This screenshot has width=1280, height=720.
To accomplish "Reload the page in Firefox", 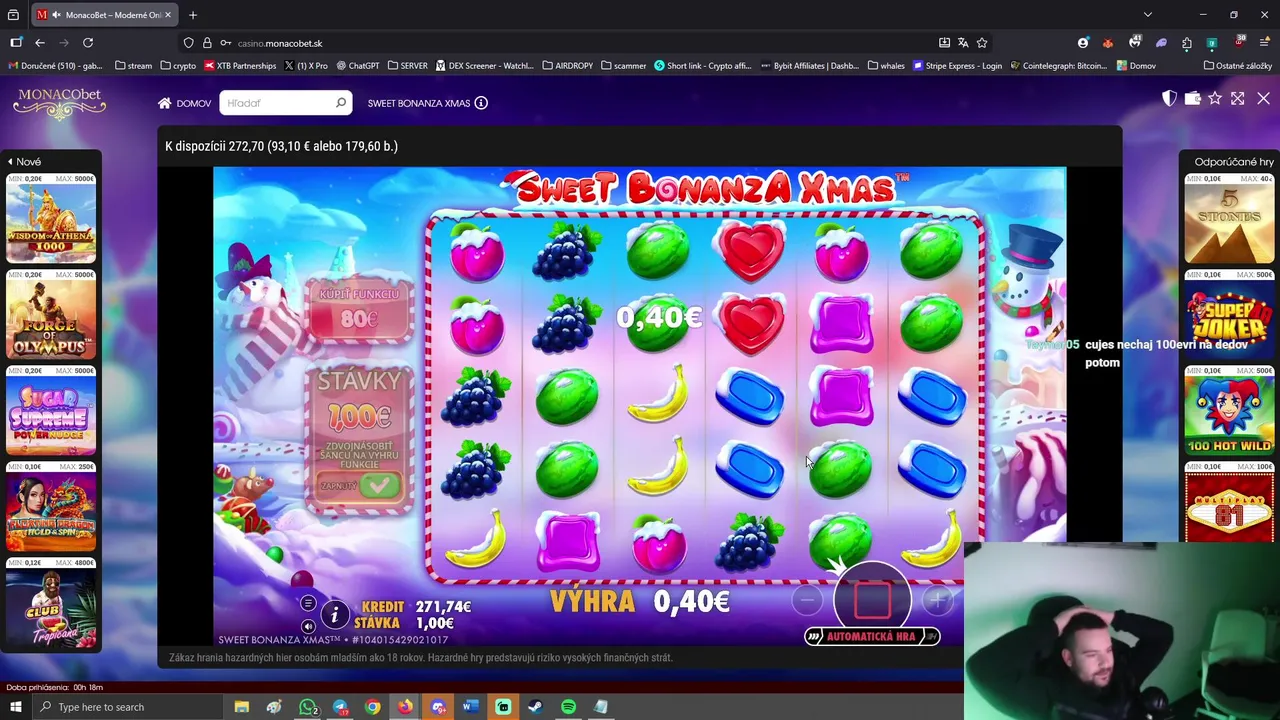I will point(88,43).
